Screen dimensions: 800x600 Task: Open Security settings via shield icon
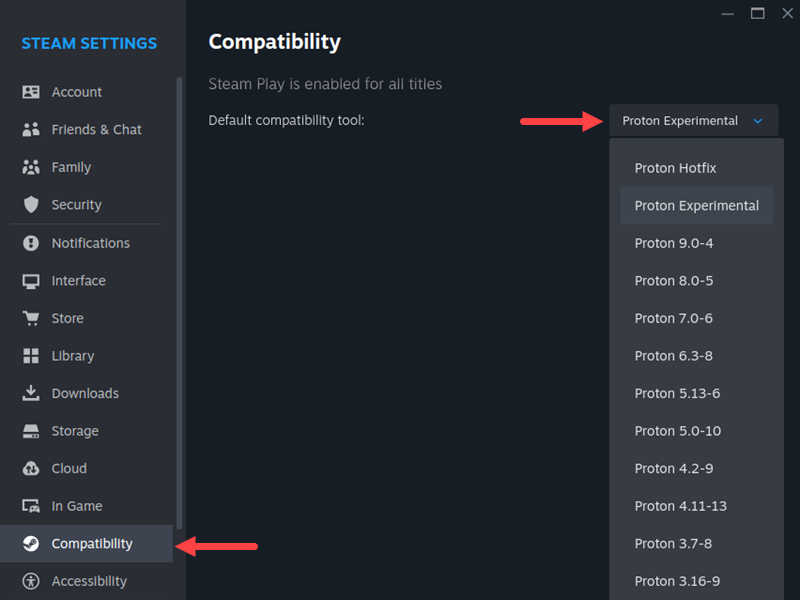[x=31, y=204]
